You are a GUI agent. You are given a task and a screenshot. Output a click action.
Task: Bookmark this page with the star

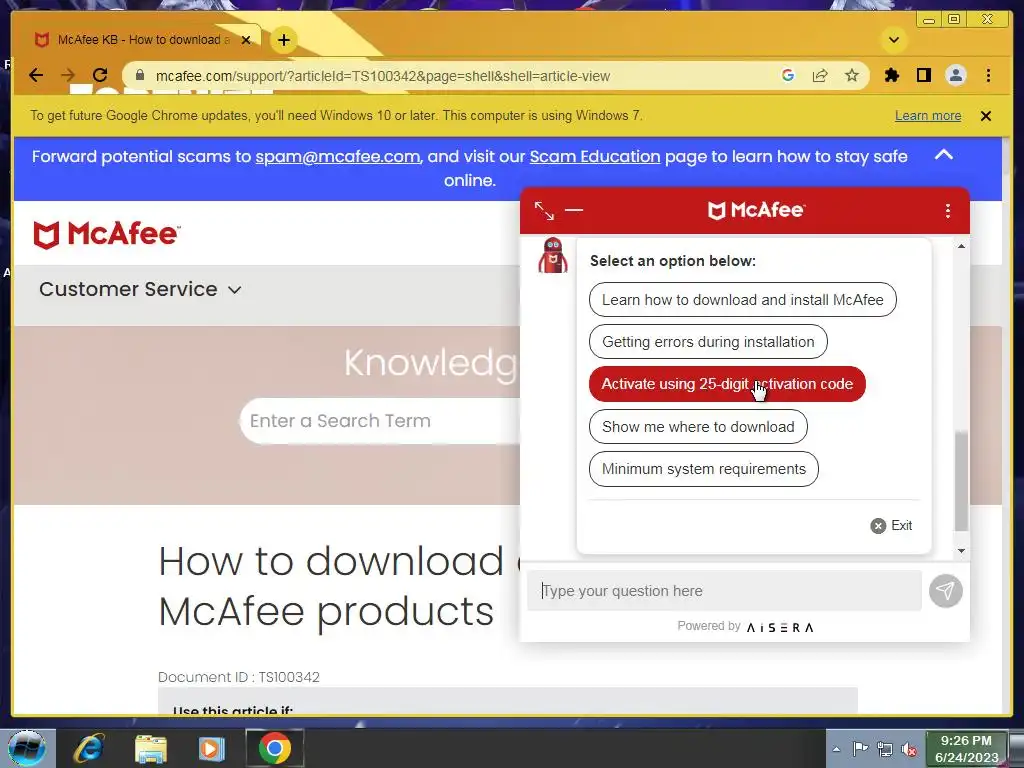[852, 75]
